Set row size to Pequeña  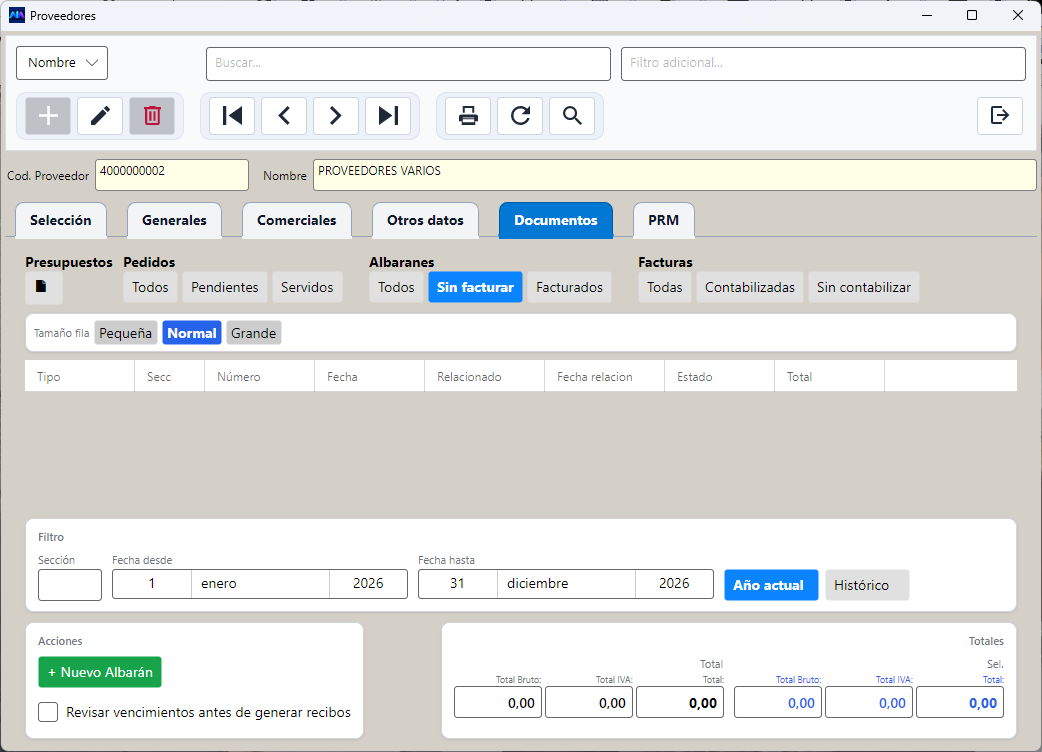(x=126, y=333)
